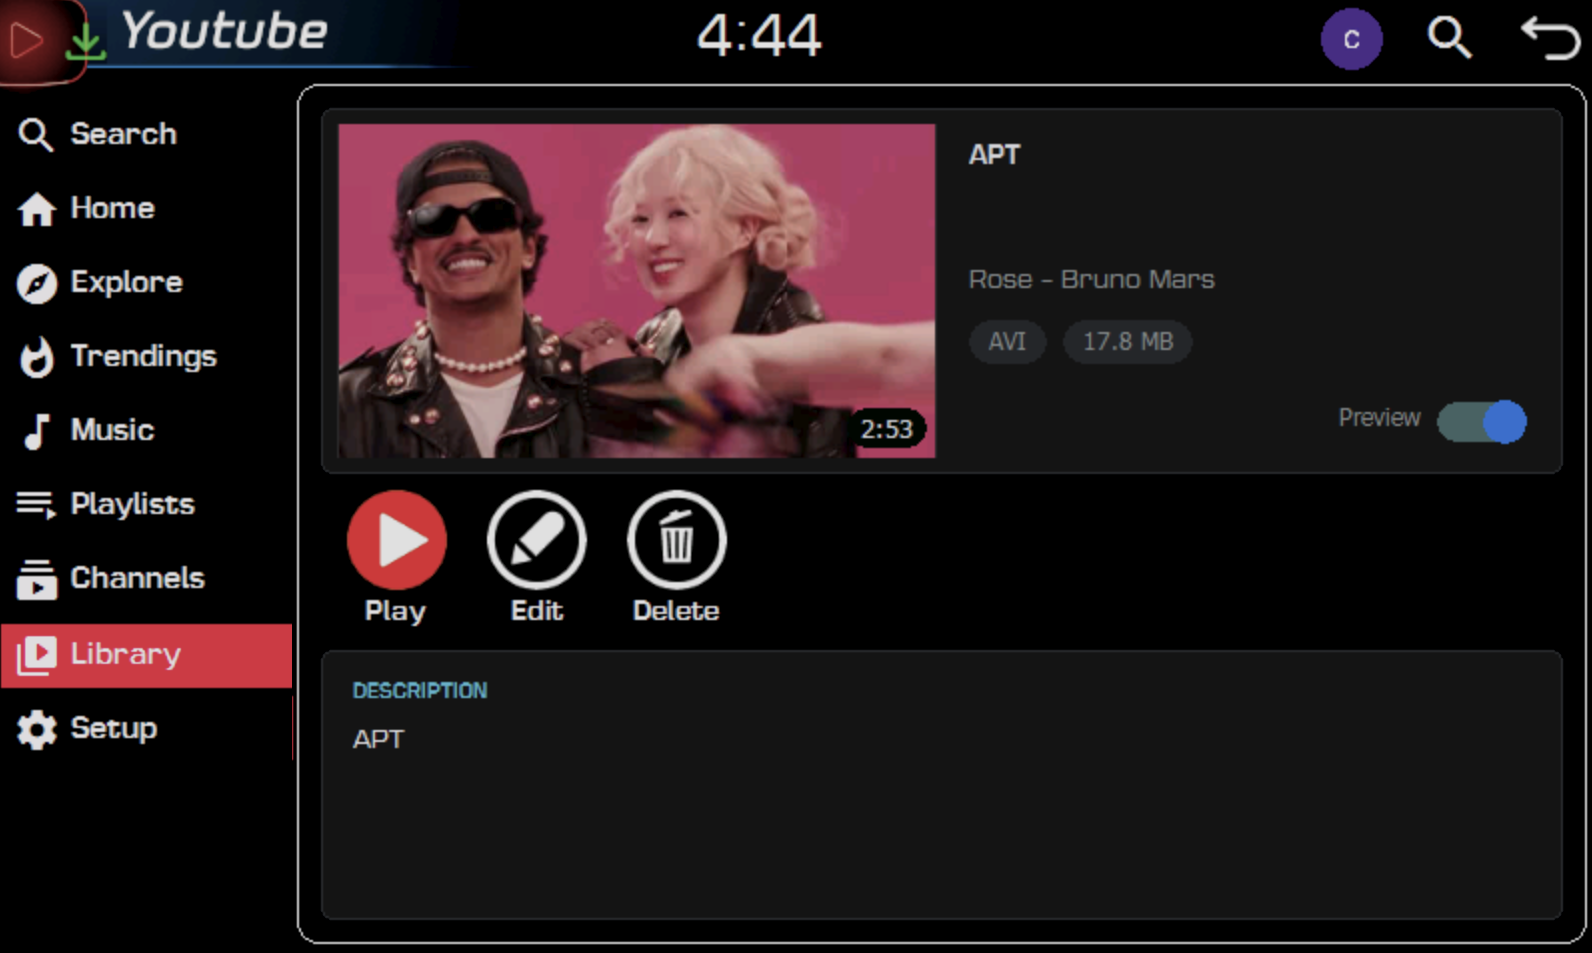Click the Rose - Bruno Mars artist text
This screenshot has width=1592, height=953.
tap(1091, 279)
